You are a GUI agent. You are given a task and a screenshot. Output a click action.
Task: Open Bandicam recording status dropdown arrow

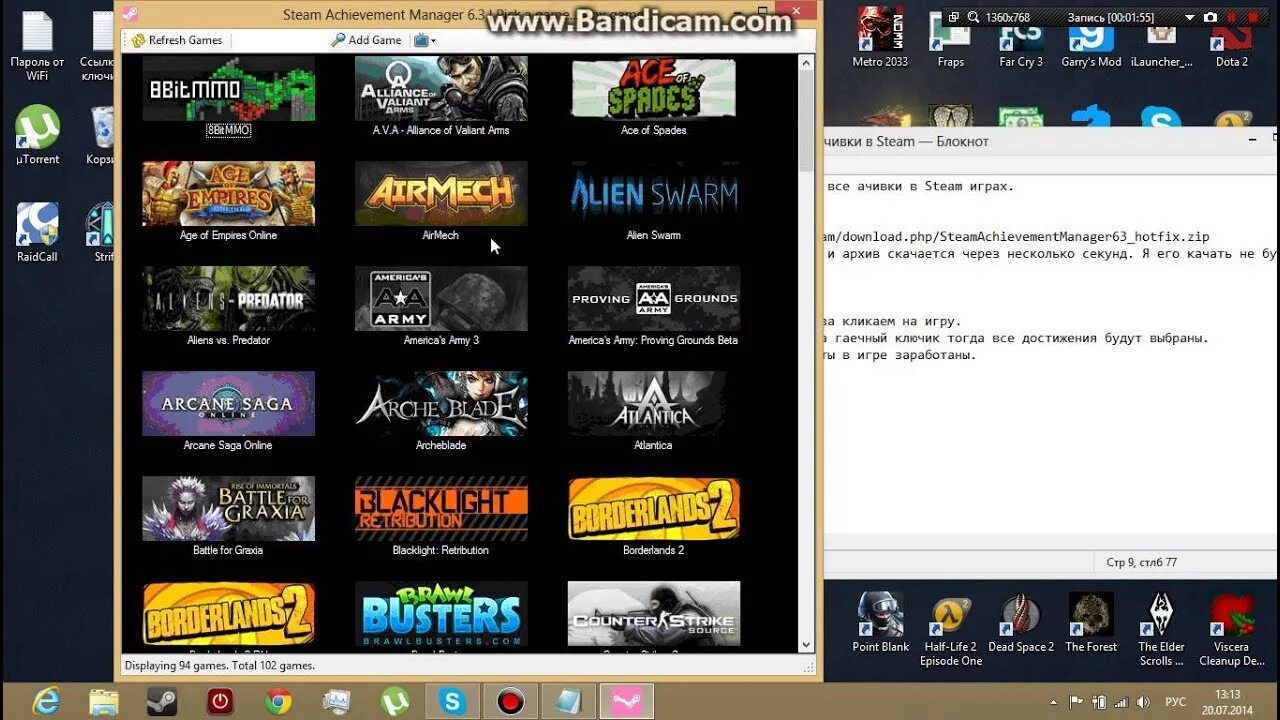pos(1190,17)
